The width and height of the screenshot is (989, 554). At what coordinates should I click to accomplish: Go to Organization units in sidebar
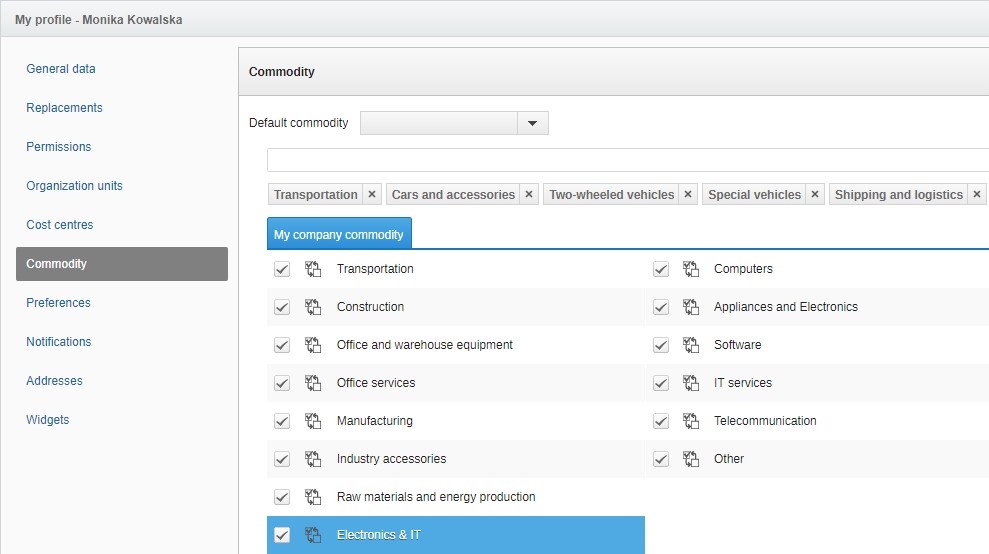coord(75,186)
